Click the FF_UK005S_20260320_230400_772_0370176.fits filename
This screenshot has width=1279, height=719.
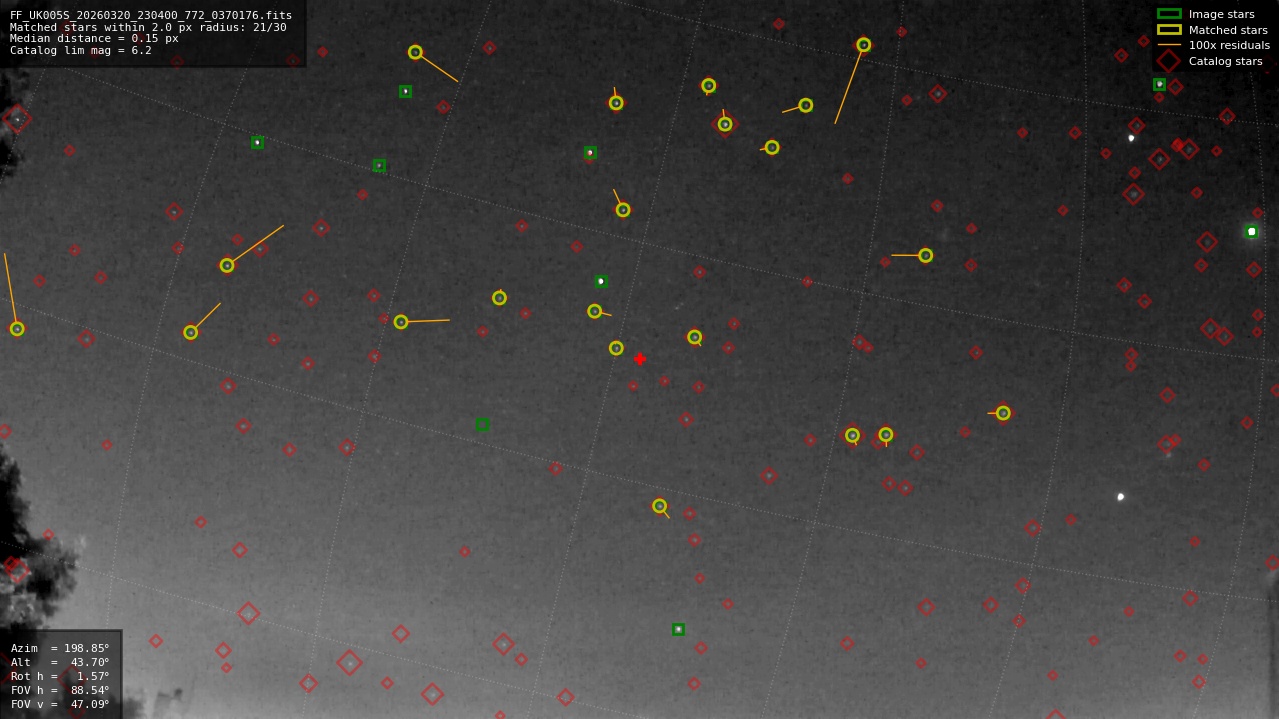[151, 15]
